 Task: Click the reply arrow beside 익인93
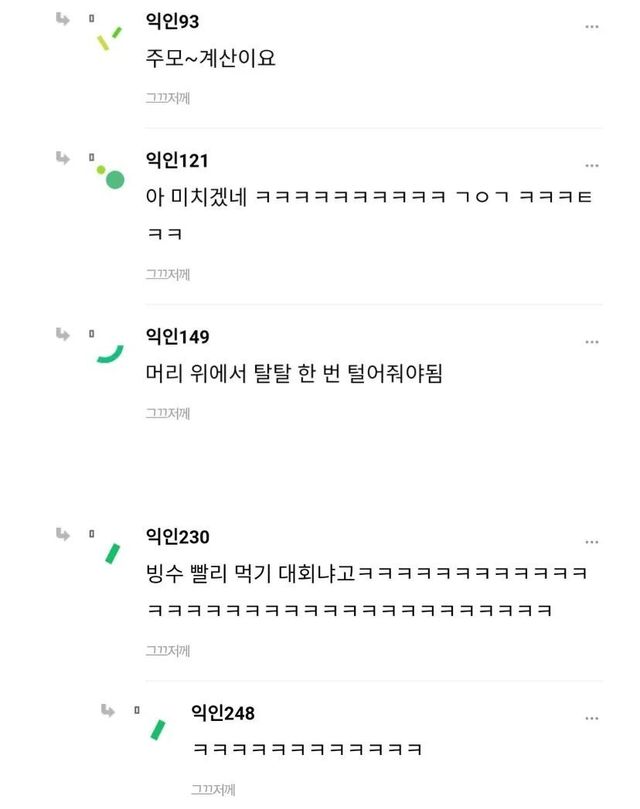pyautogui.click(x=62, y=19)
